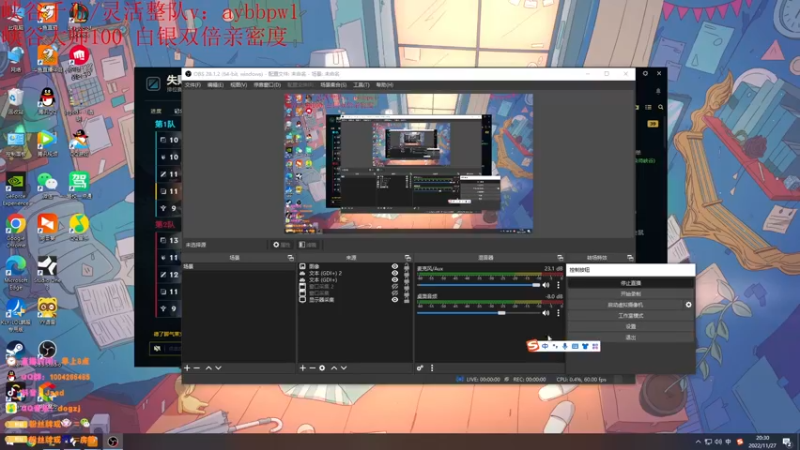Open the 帮助(H) menu
Screen dimensions: 800x450
(x=385, y=85)
